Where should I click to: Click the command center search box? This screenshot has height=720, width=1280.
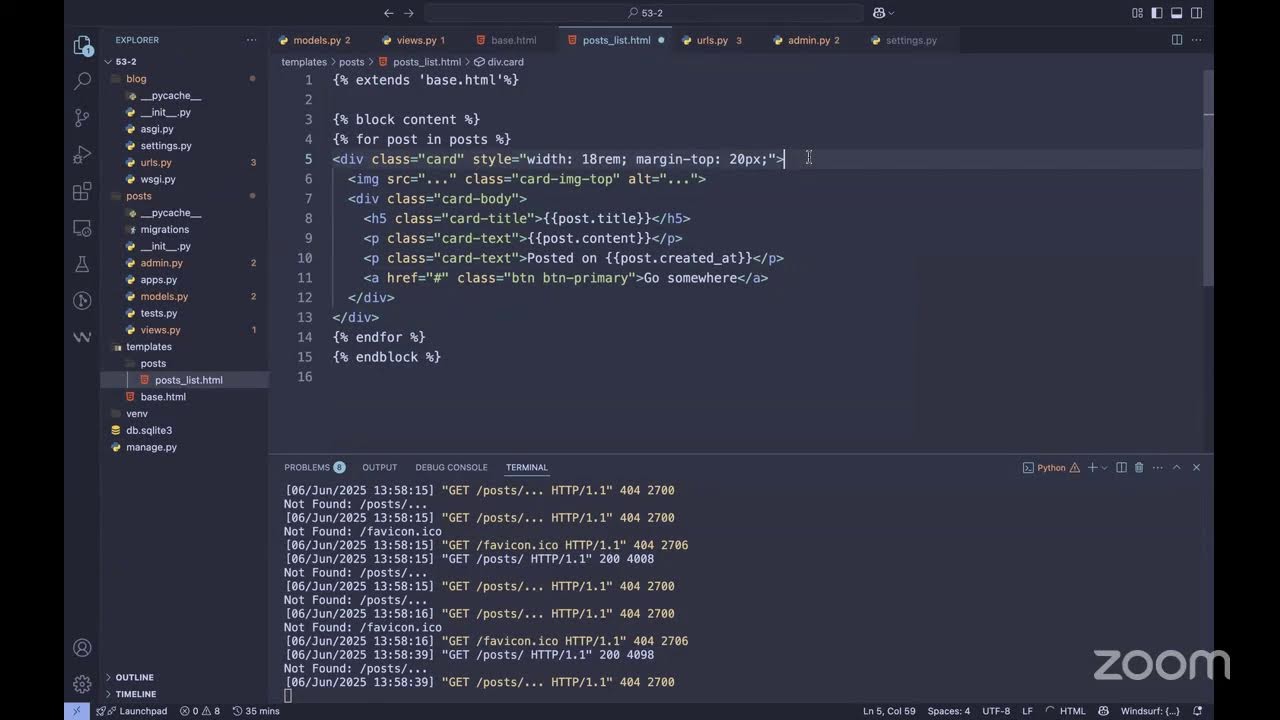644,13
